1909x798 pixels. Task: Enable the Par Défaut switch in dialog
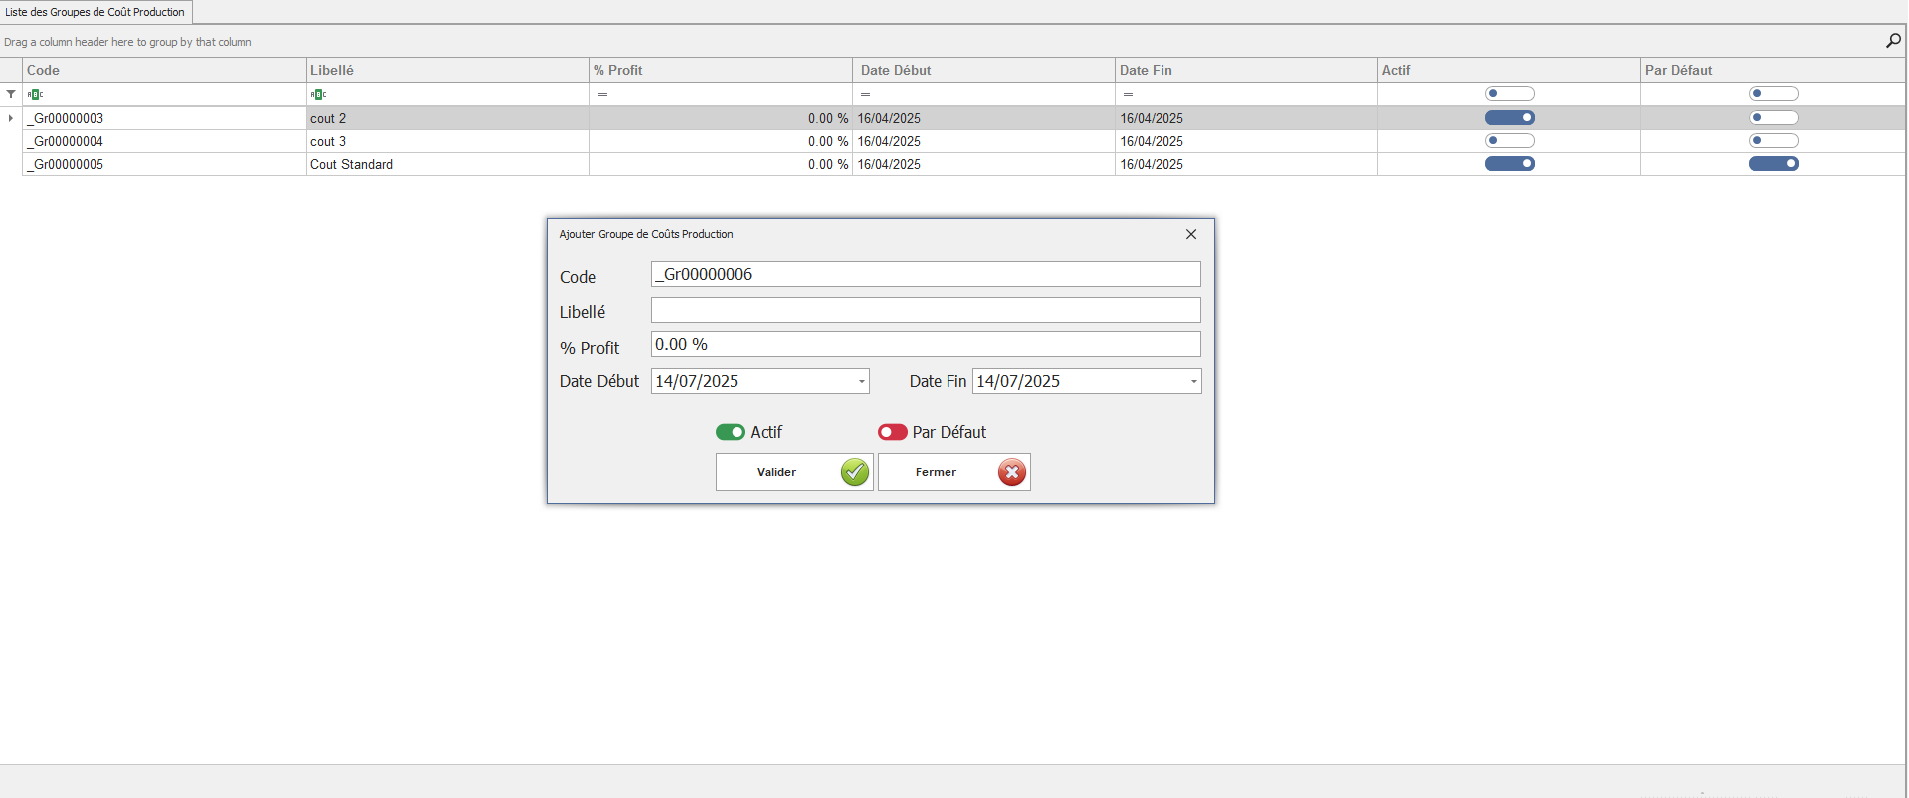[x=892, y=432]
